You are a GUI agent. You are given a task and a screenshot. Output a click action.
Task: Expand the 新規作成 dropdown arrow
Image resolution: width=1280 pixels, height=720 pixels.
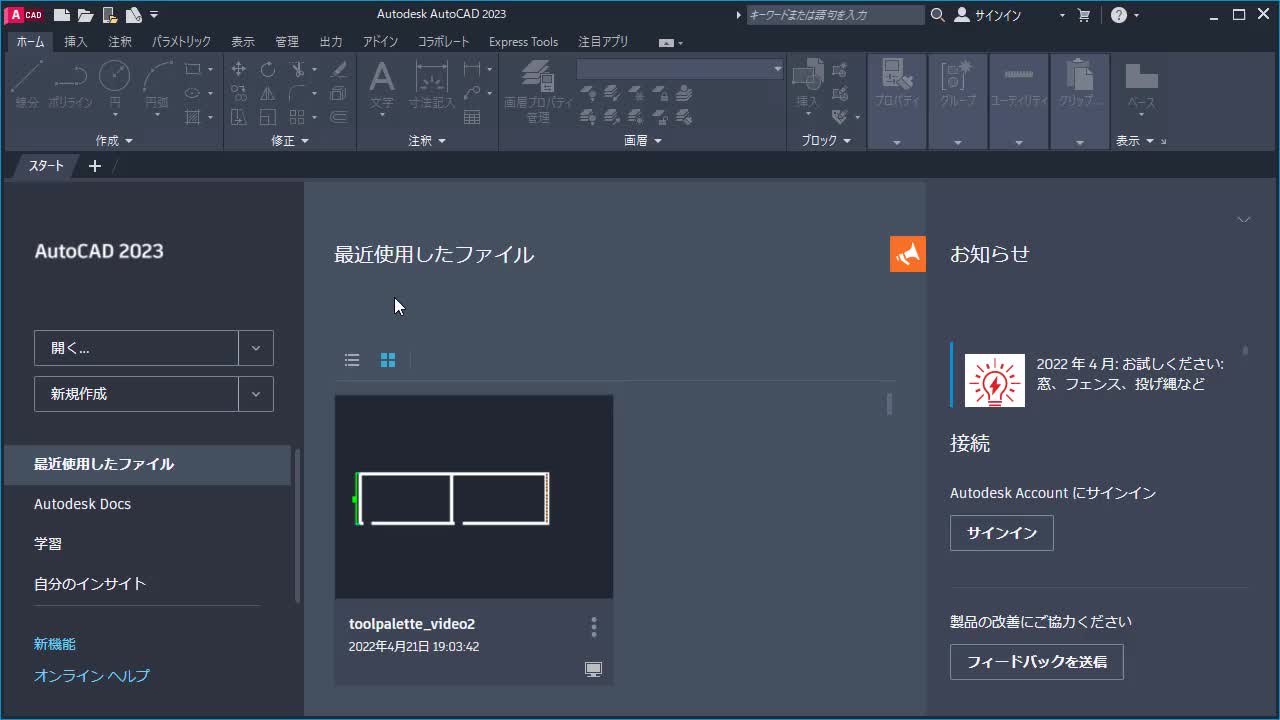256,394
